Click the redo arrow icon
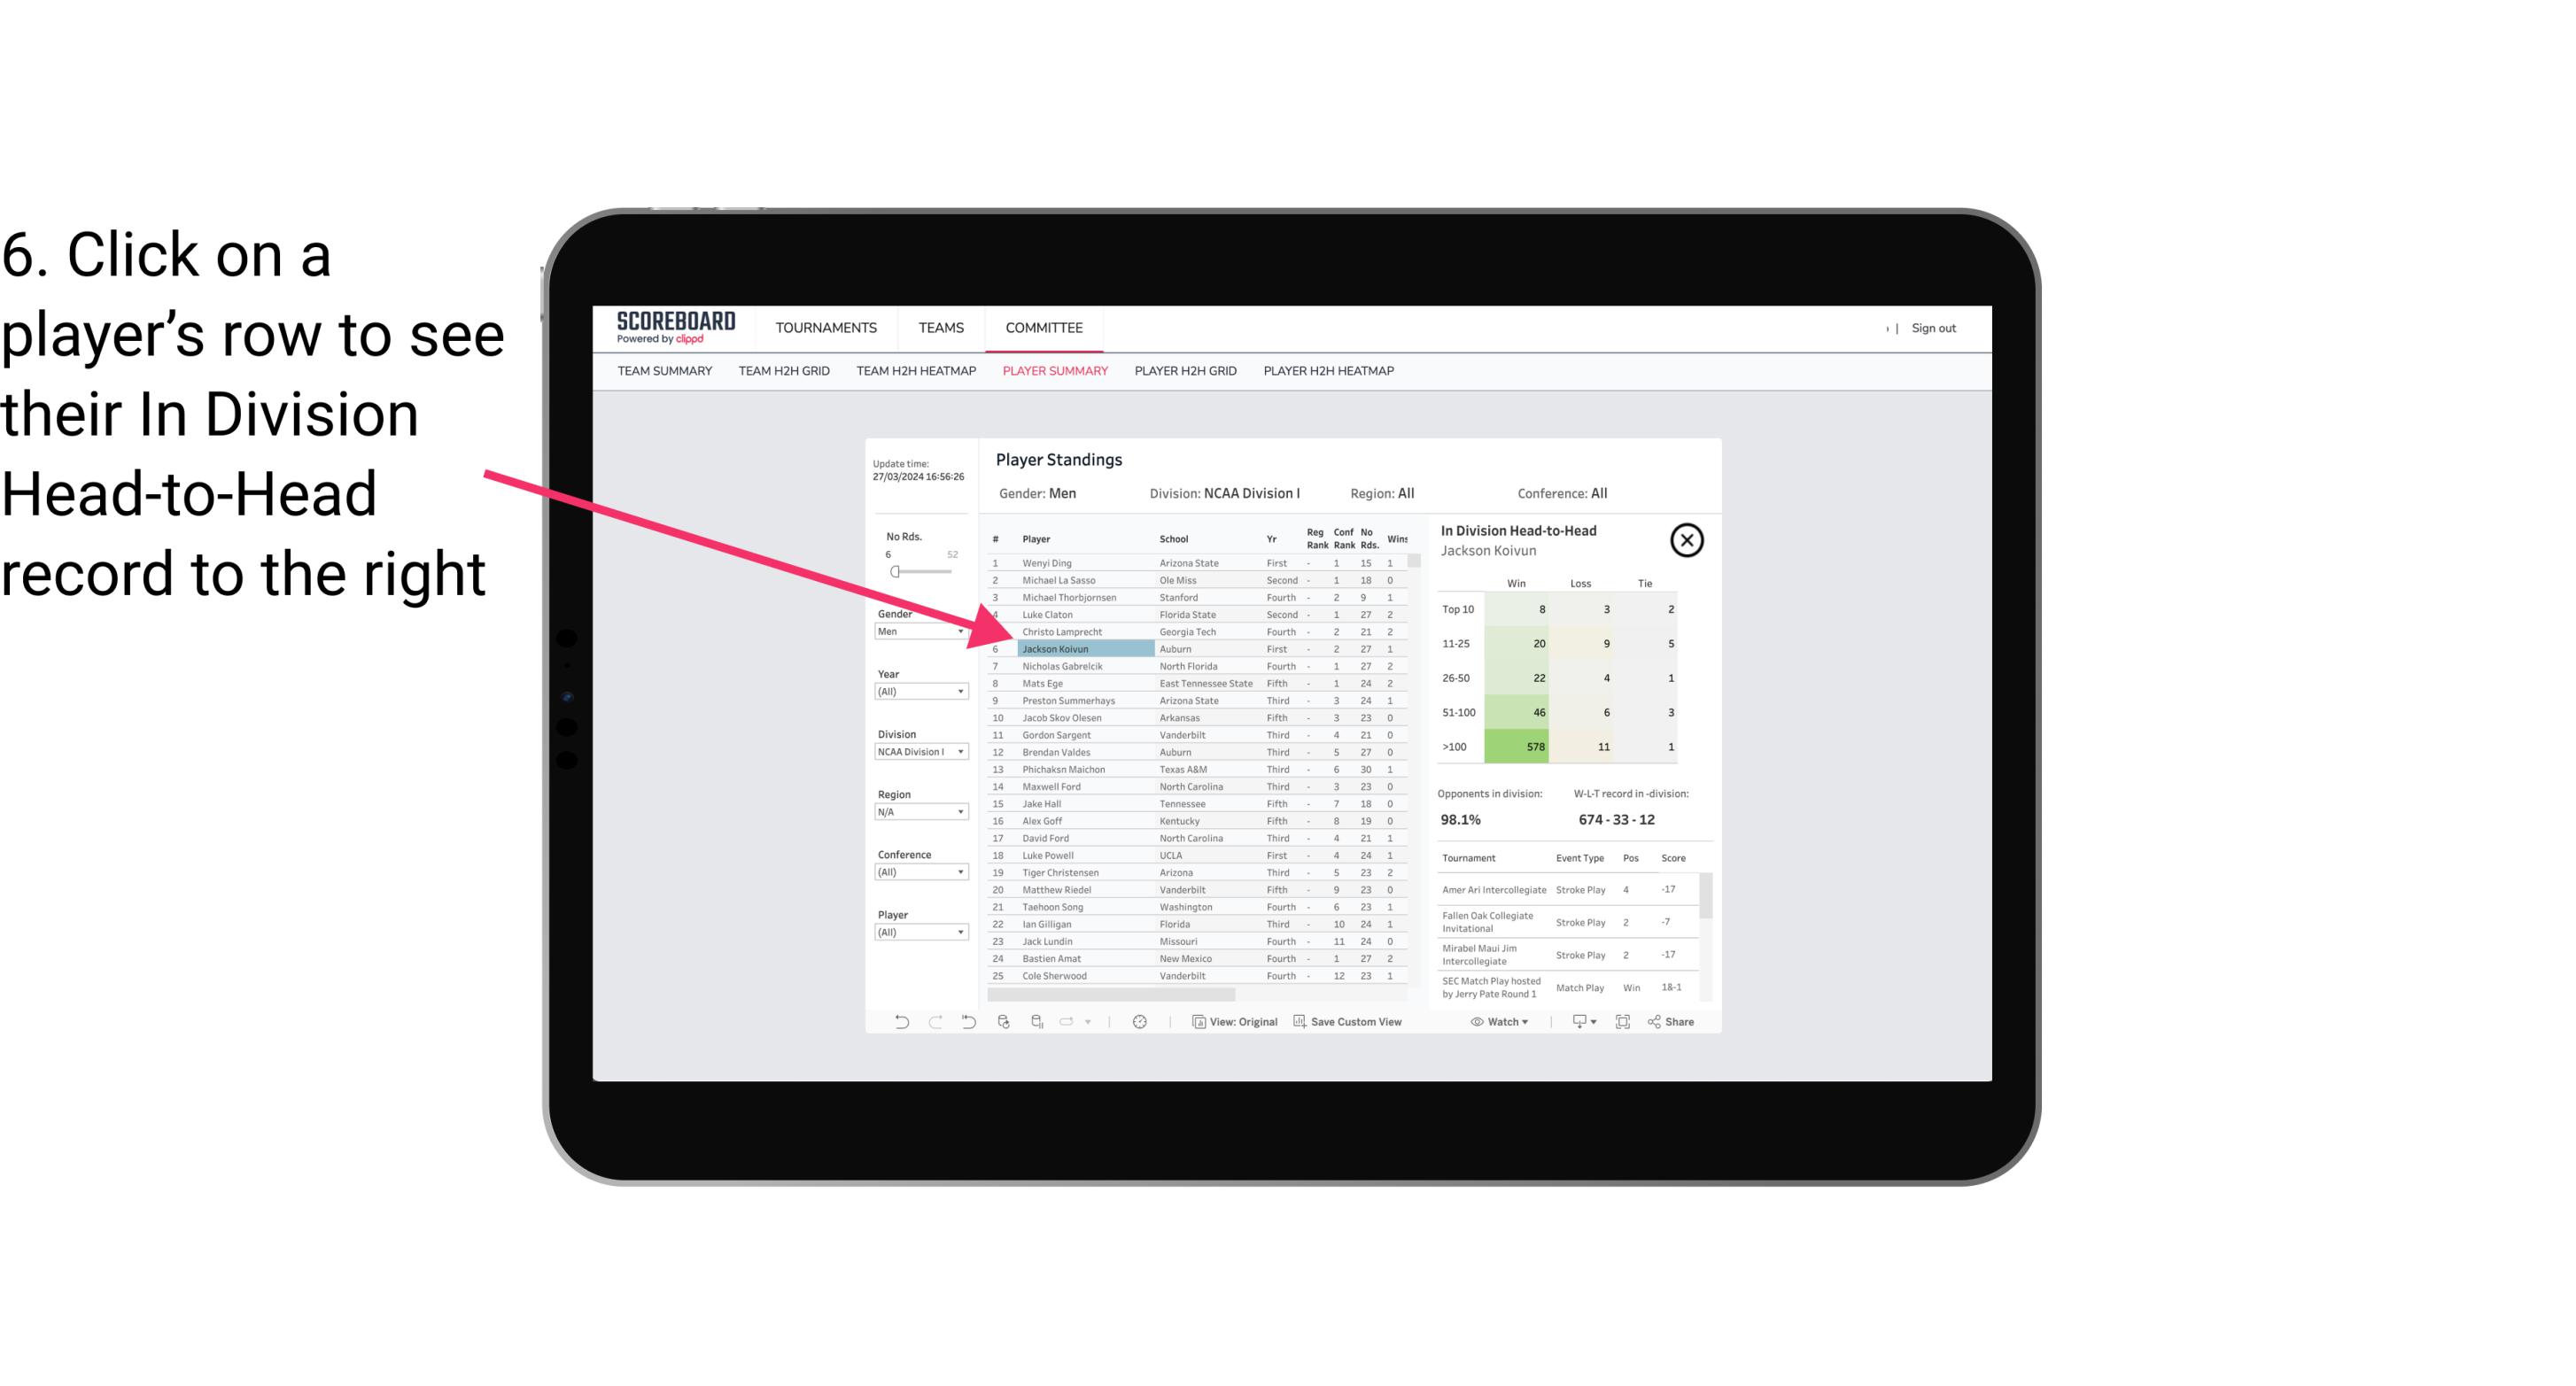 (x=937, y=1026)
